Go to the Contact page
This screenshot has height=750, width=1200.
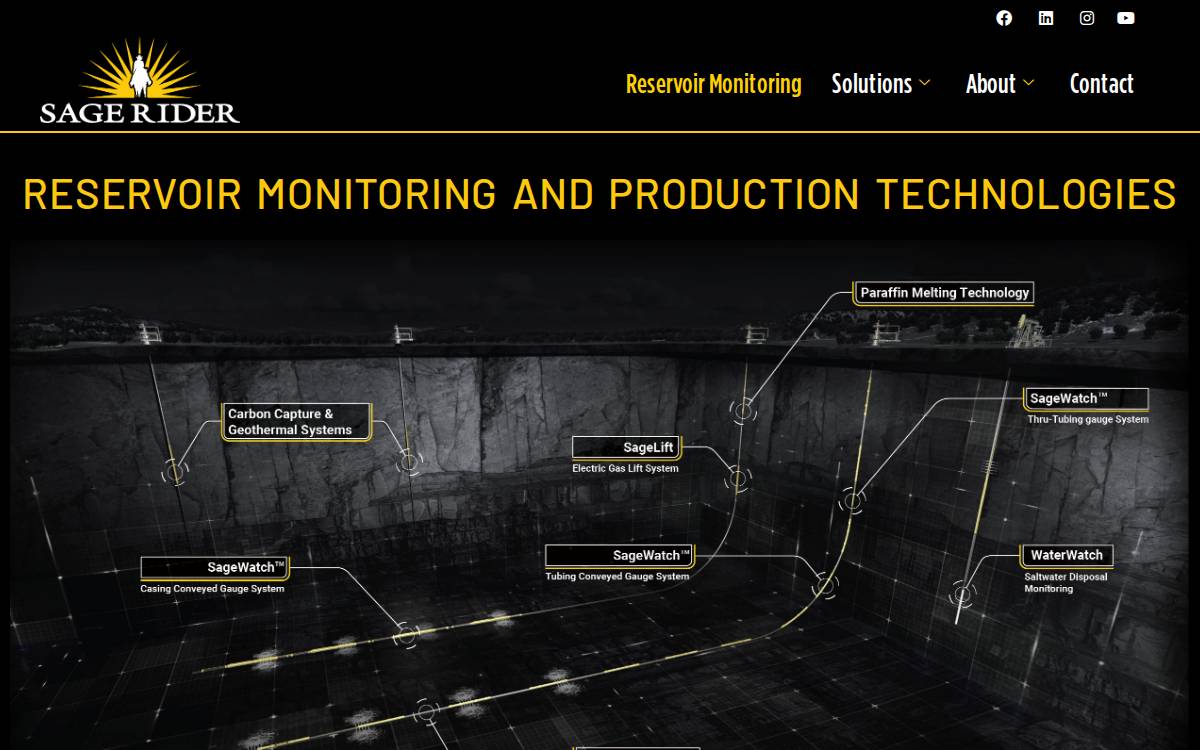[x=1101, y=84]
